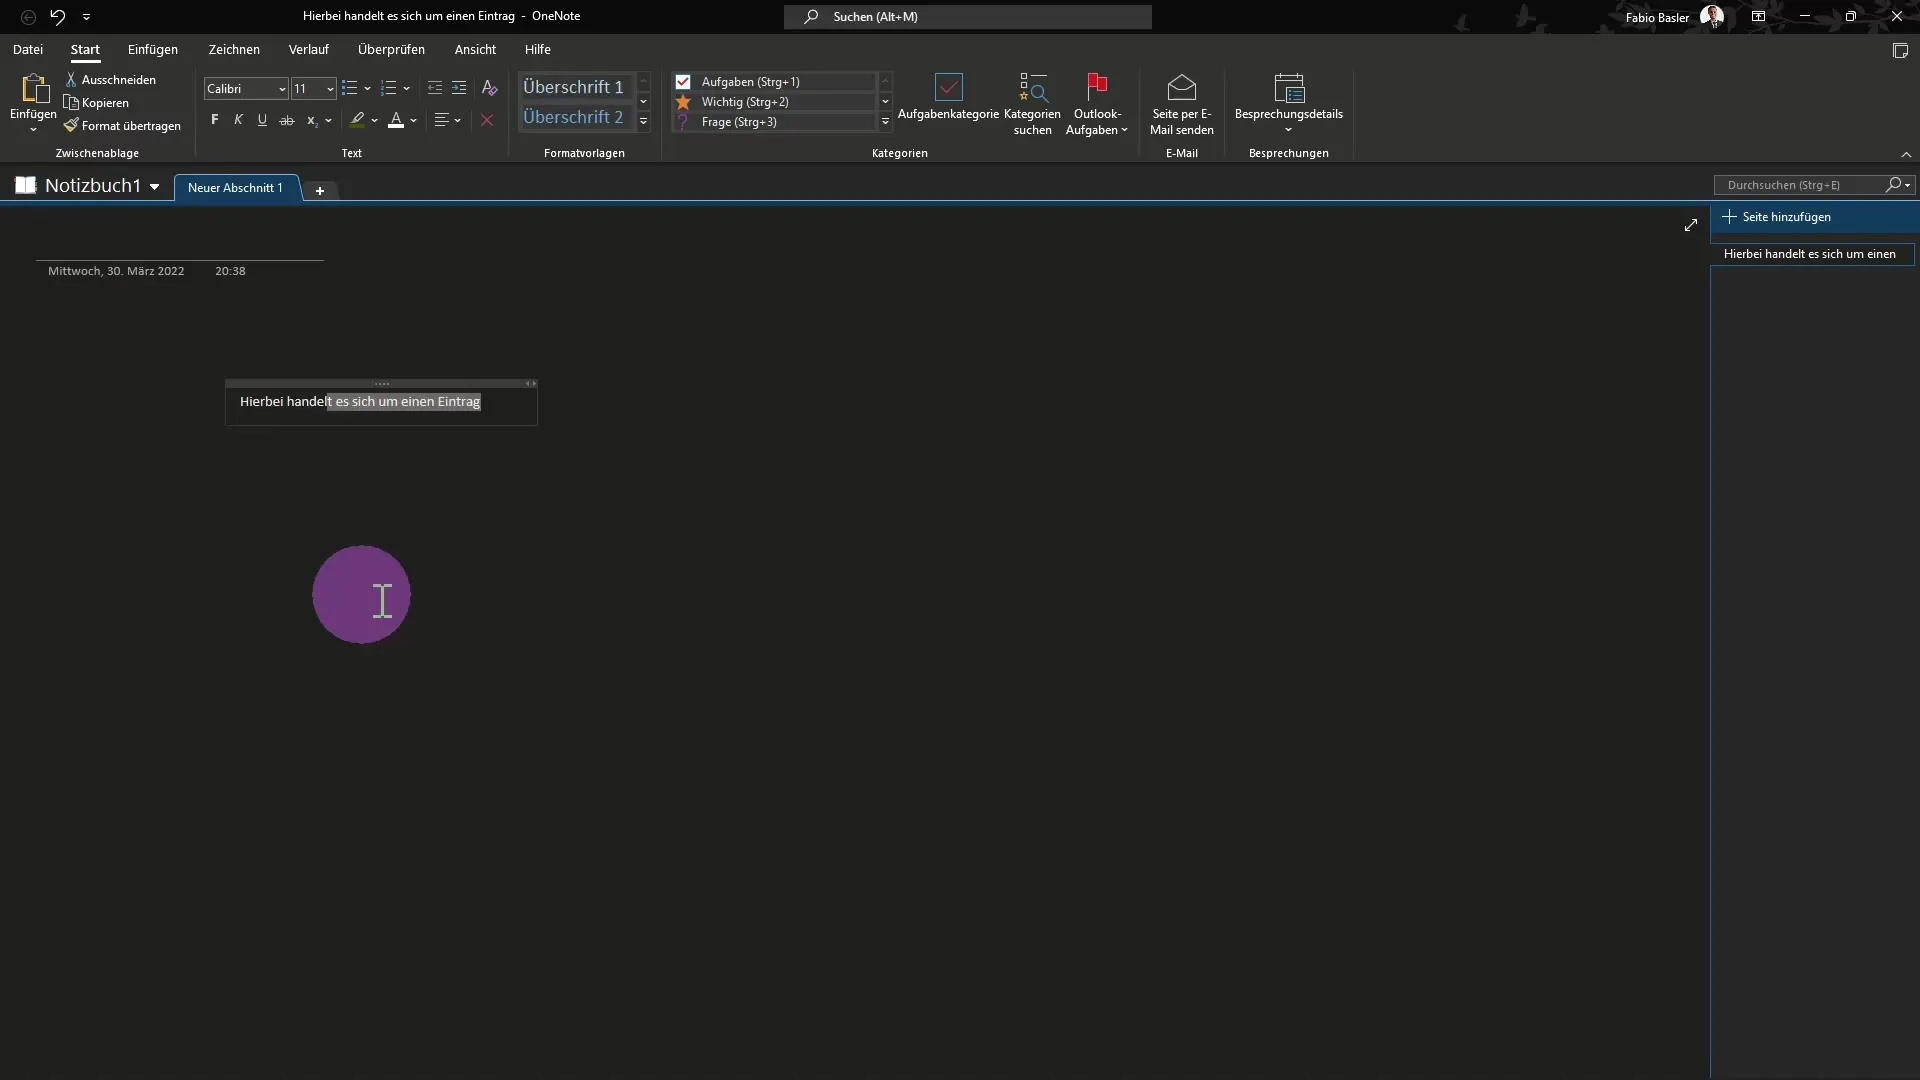The width and height of the screenshot is (1920, 1080).
Task: Click in the Suchen (Alt+M) search field
Action: pyautogui.click(x=968, y=17)
